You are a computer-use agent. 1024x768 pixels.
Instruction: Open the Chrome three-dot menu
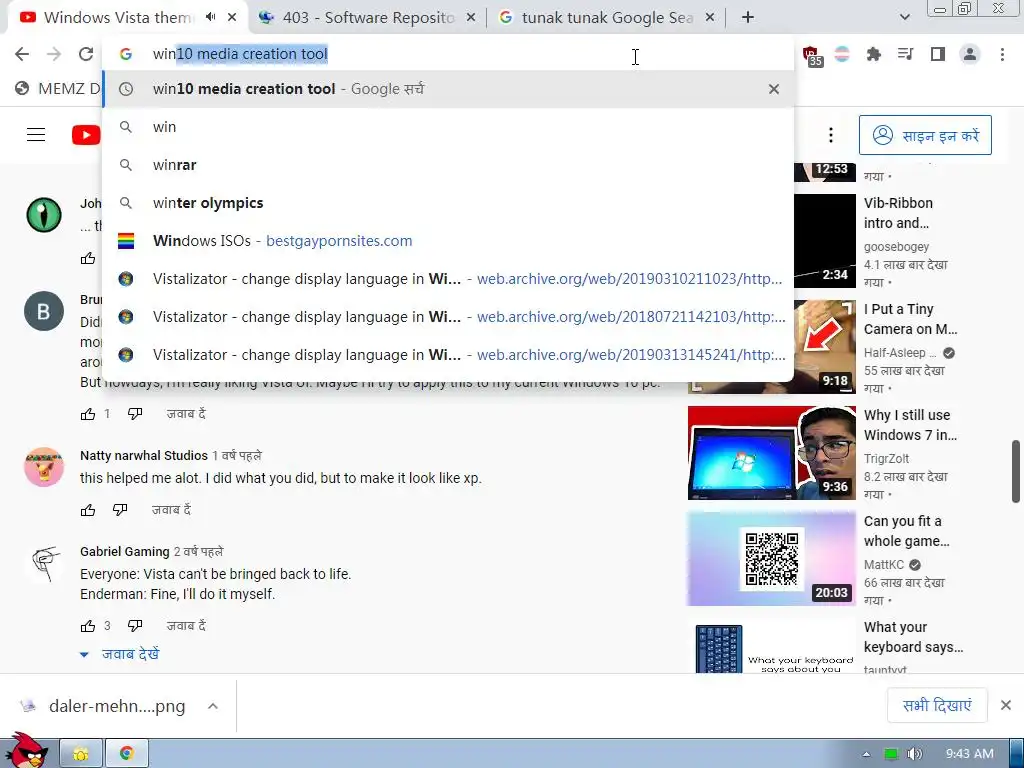1002,54
